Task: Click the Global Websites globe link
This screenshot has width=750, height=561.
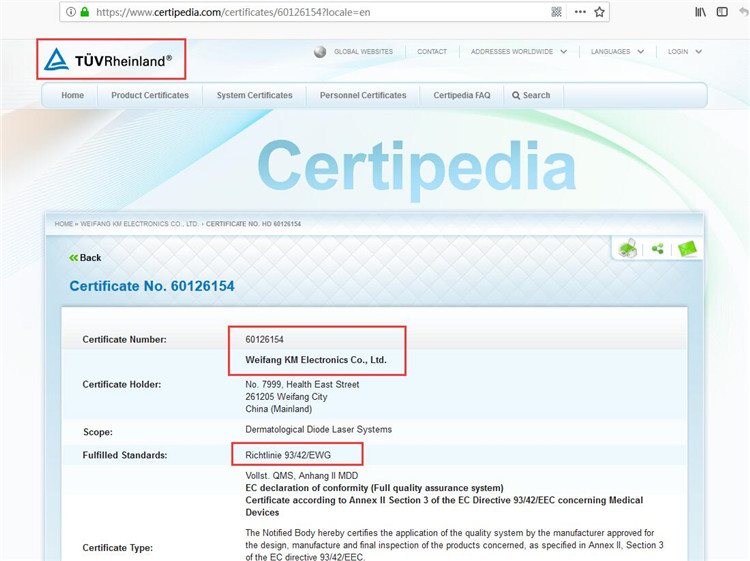Action: (x=354, y=52)
